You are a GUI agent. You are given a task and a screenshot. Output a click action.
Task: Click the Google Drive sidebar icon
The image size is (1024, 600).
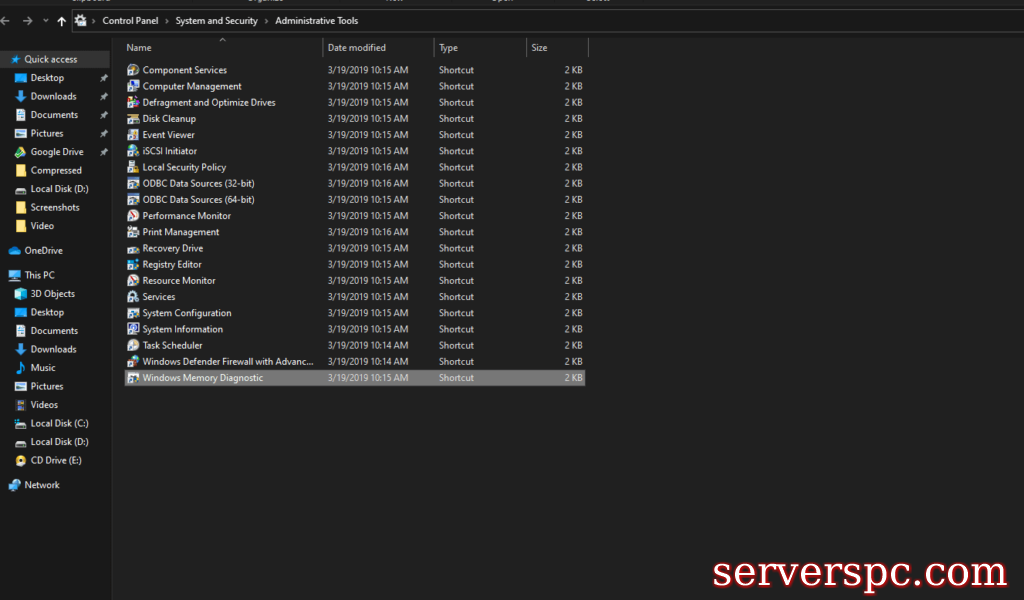click(21, 152)
